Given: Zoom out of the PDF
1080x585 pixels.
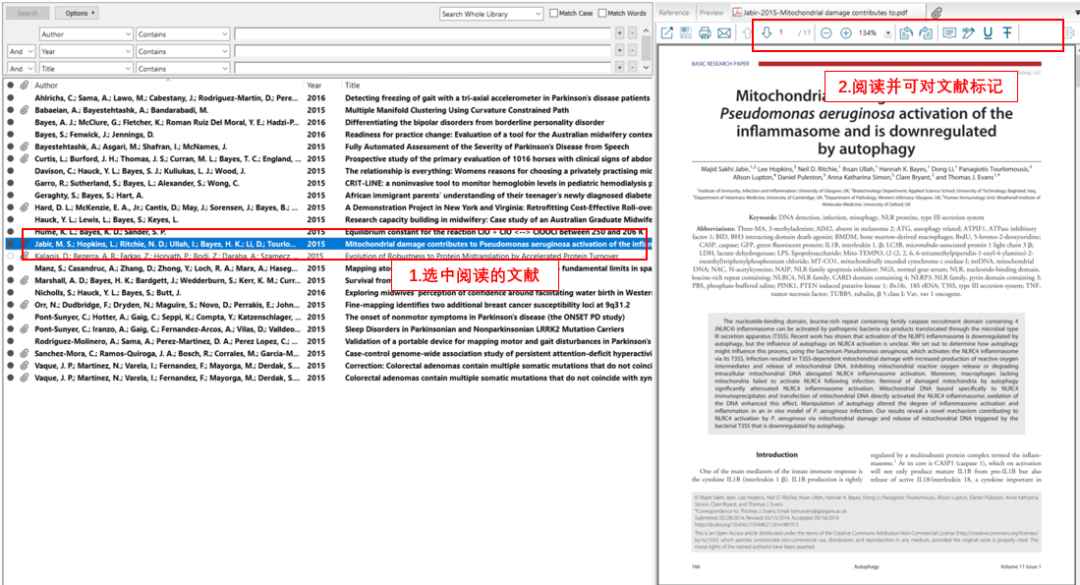Looking at the screenshot, I should pyautogui.click(x=826, y=33).
